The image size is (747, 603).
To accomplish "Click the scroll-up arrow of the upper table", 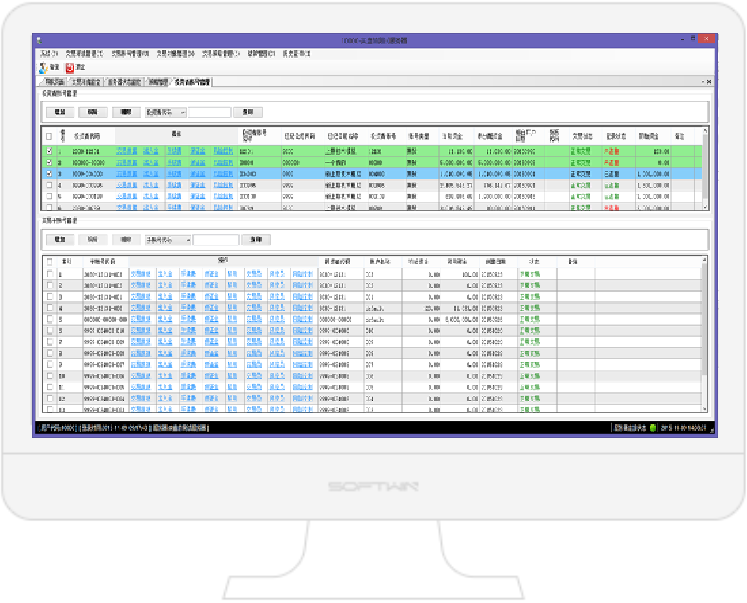I will tap(704, 130).
